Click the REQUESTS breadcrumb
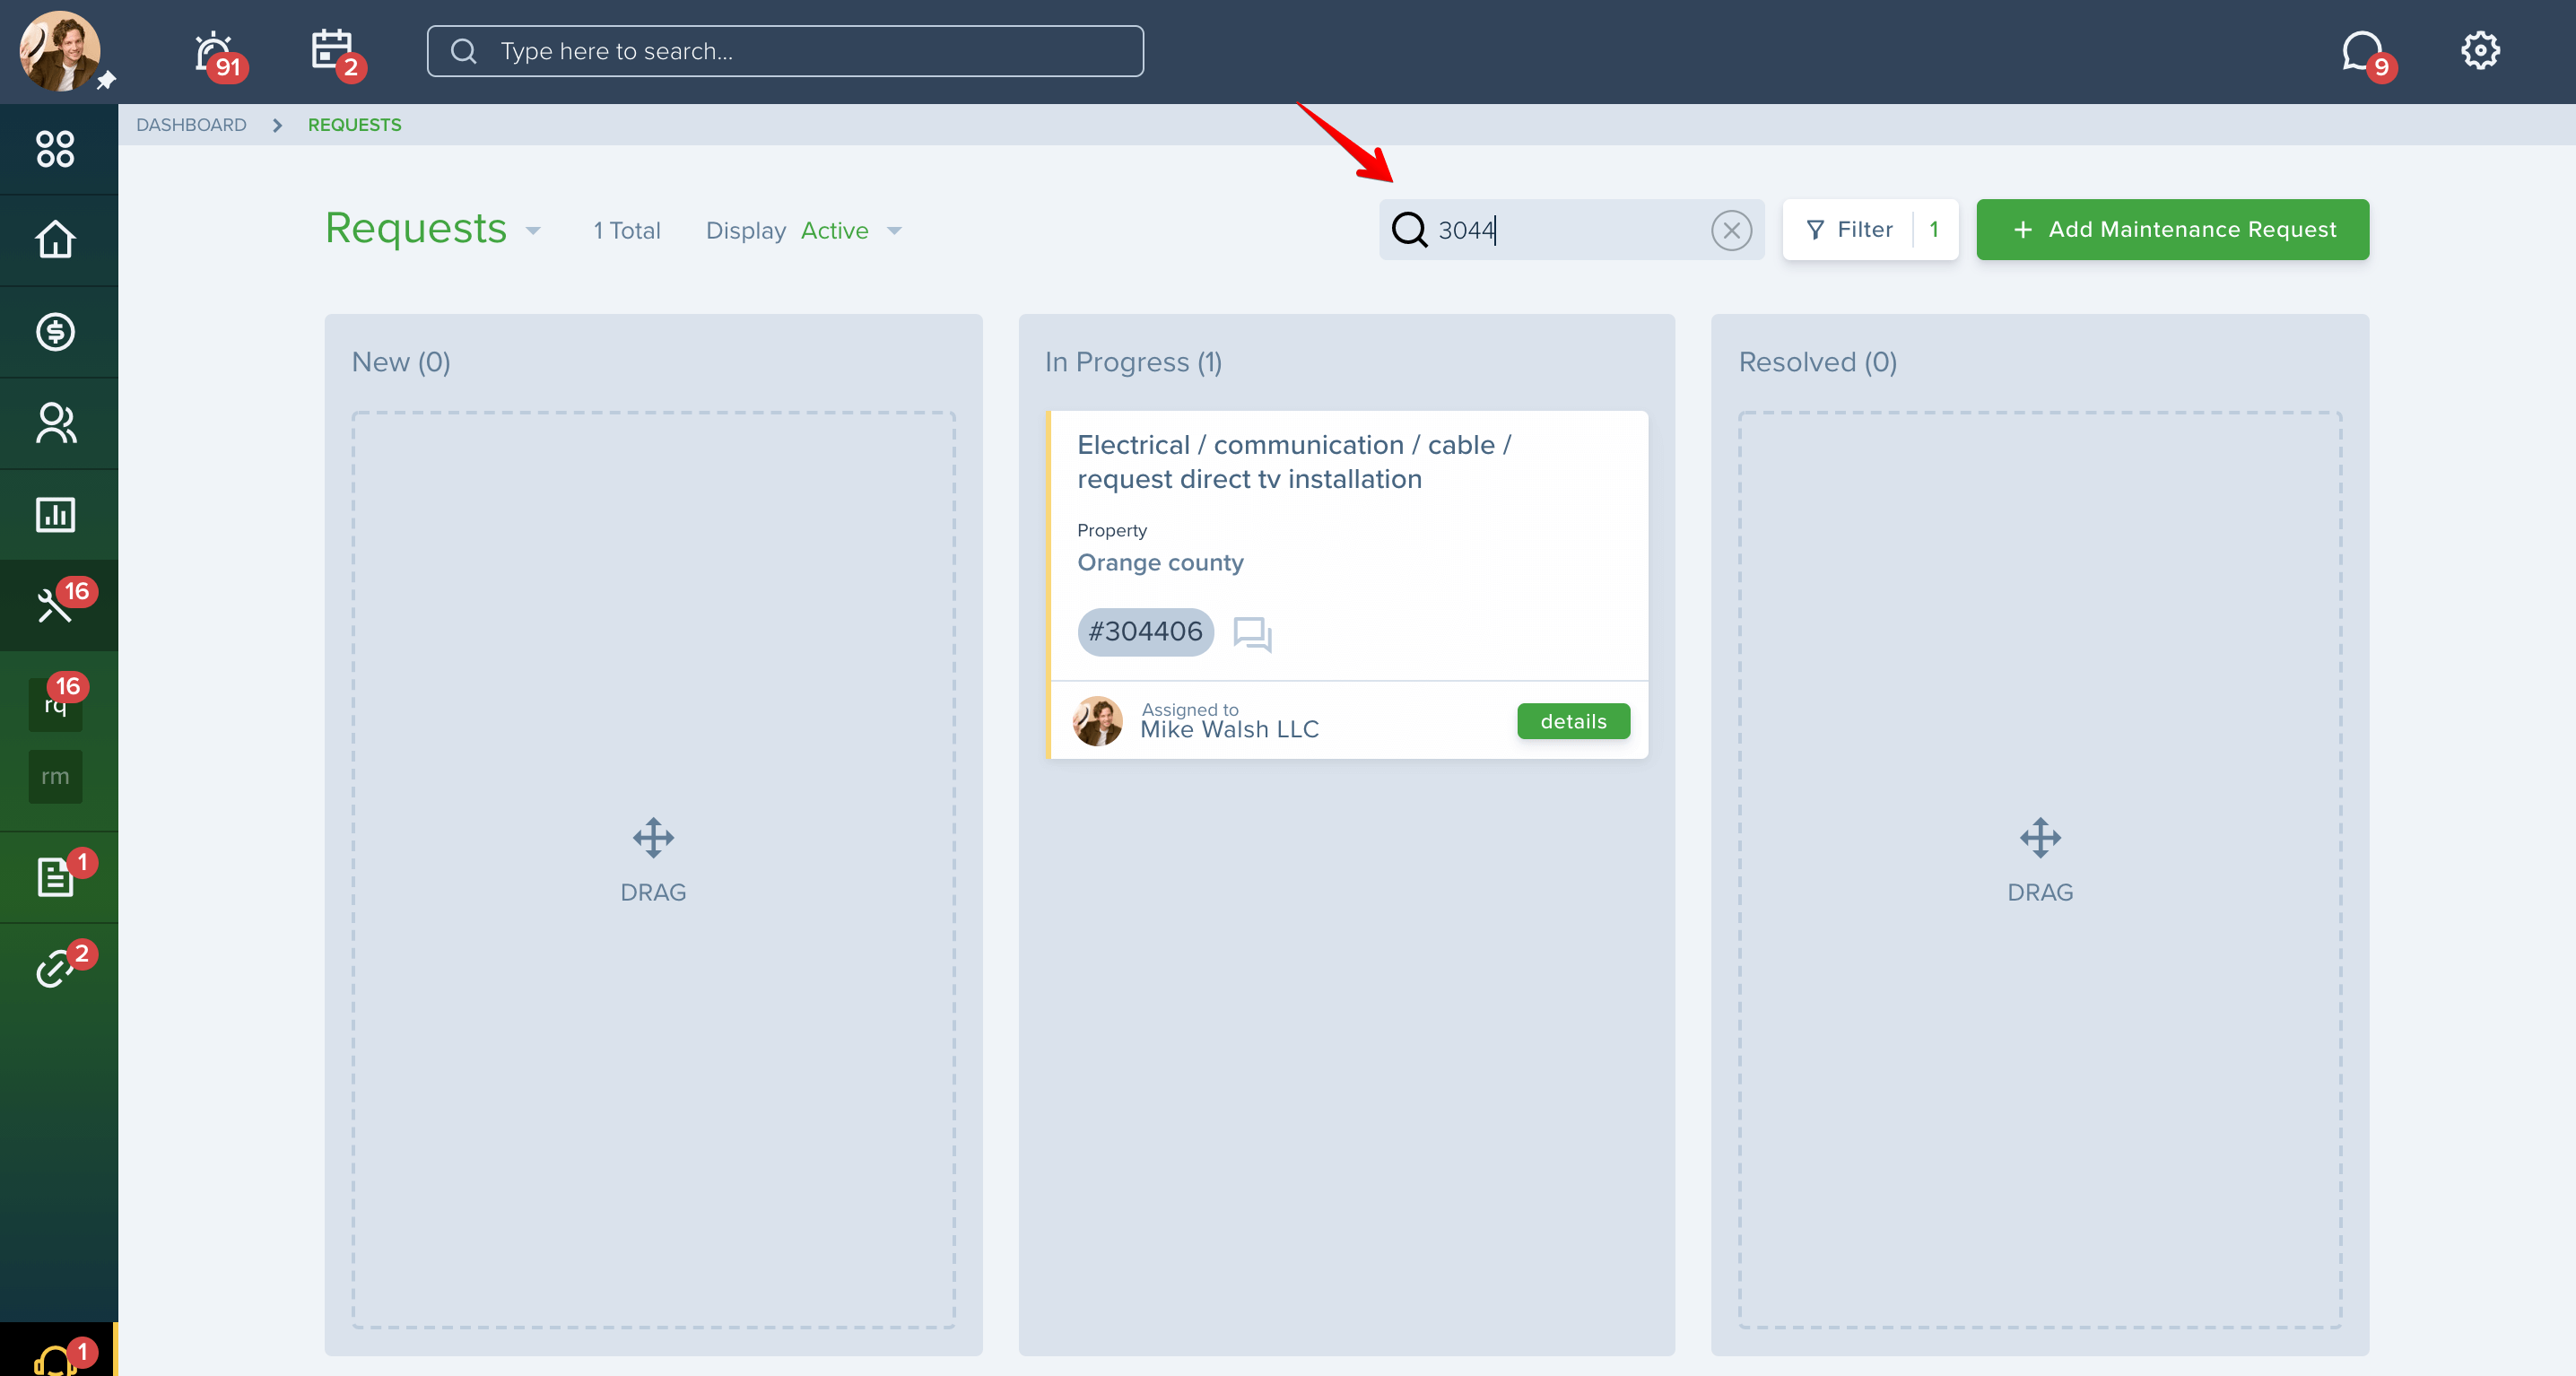Viewport: 2576px width, 1376px height. [355, 125]
